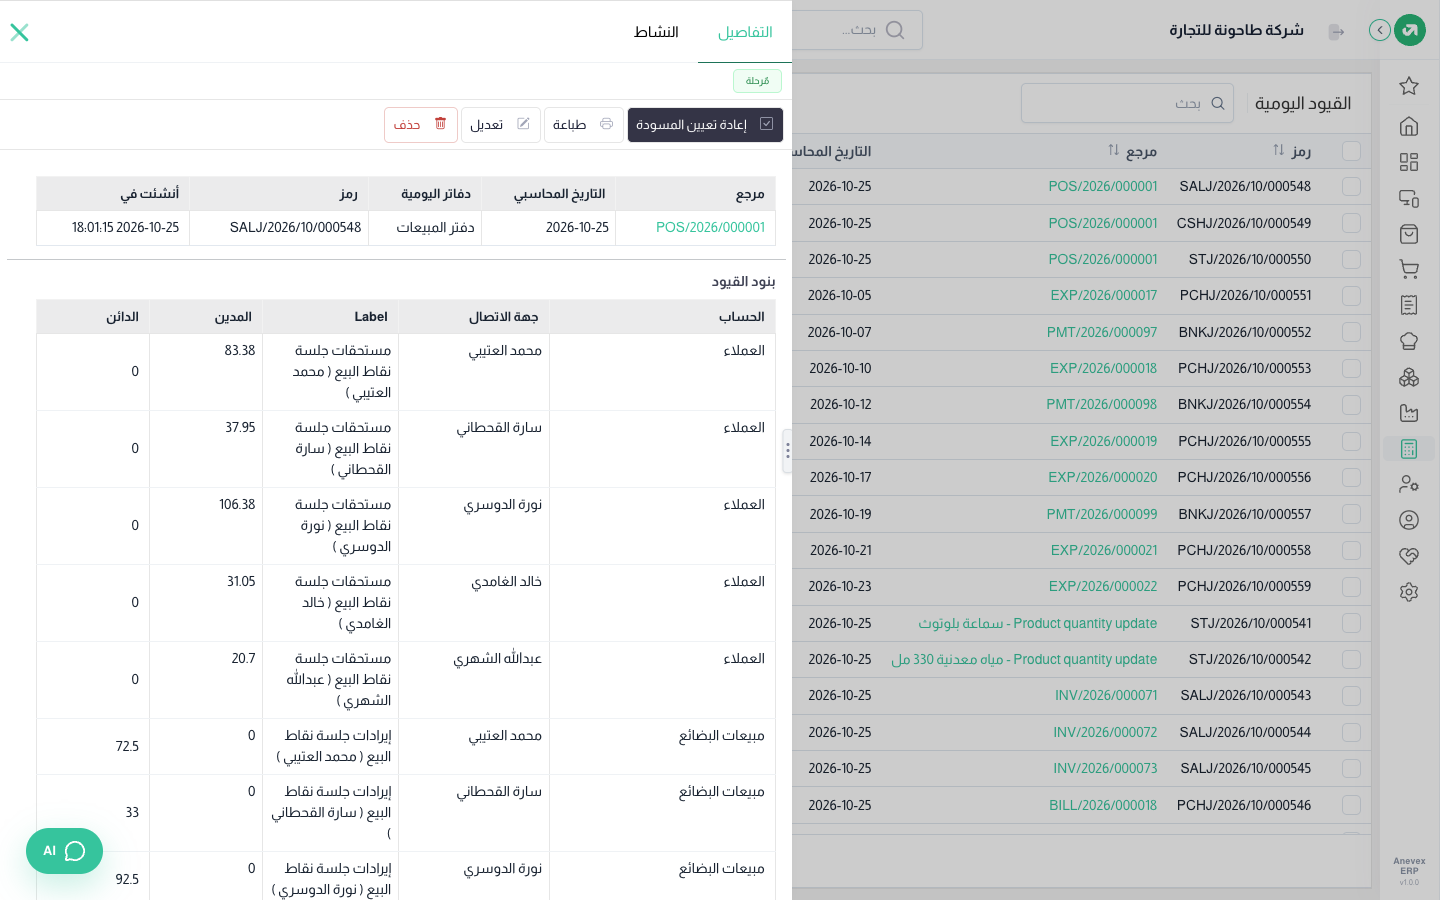Open the shopping cart icon in sidebar
Image resolution: width=1440 pixels, height=900 pixels.
click(x=1409, y=269)
